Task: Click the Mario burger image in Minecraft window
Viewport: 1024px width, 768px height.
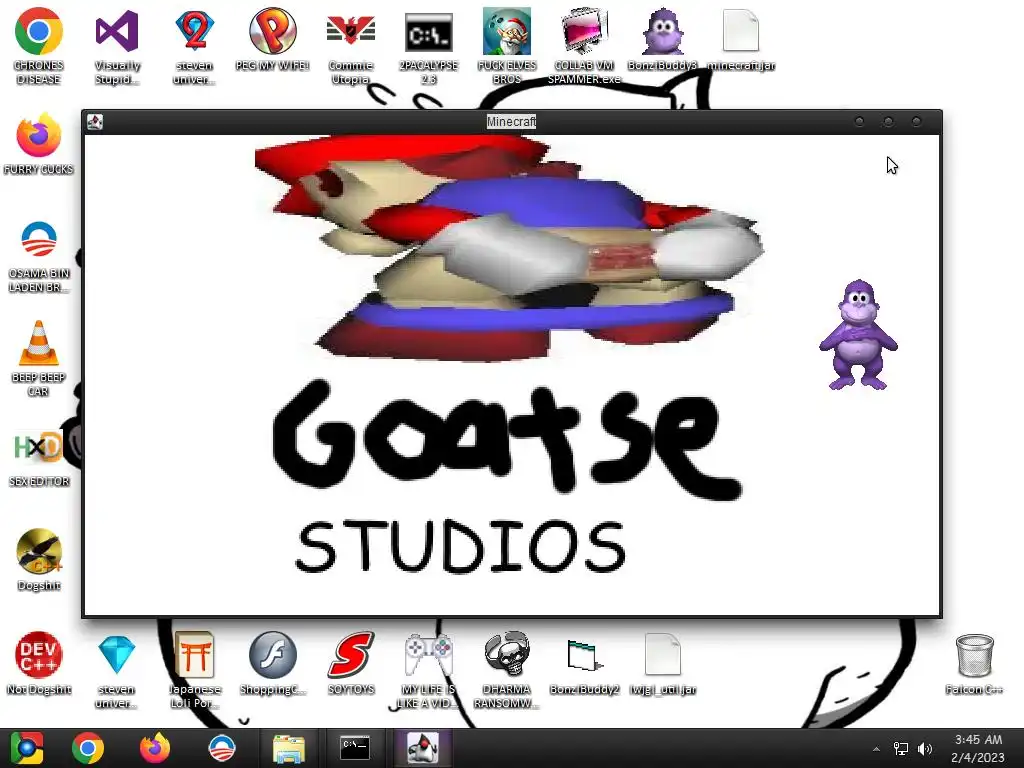Action: point(509,248)
